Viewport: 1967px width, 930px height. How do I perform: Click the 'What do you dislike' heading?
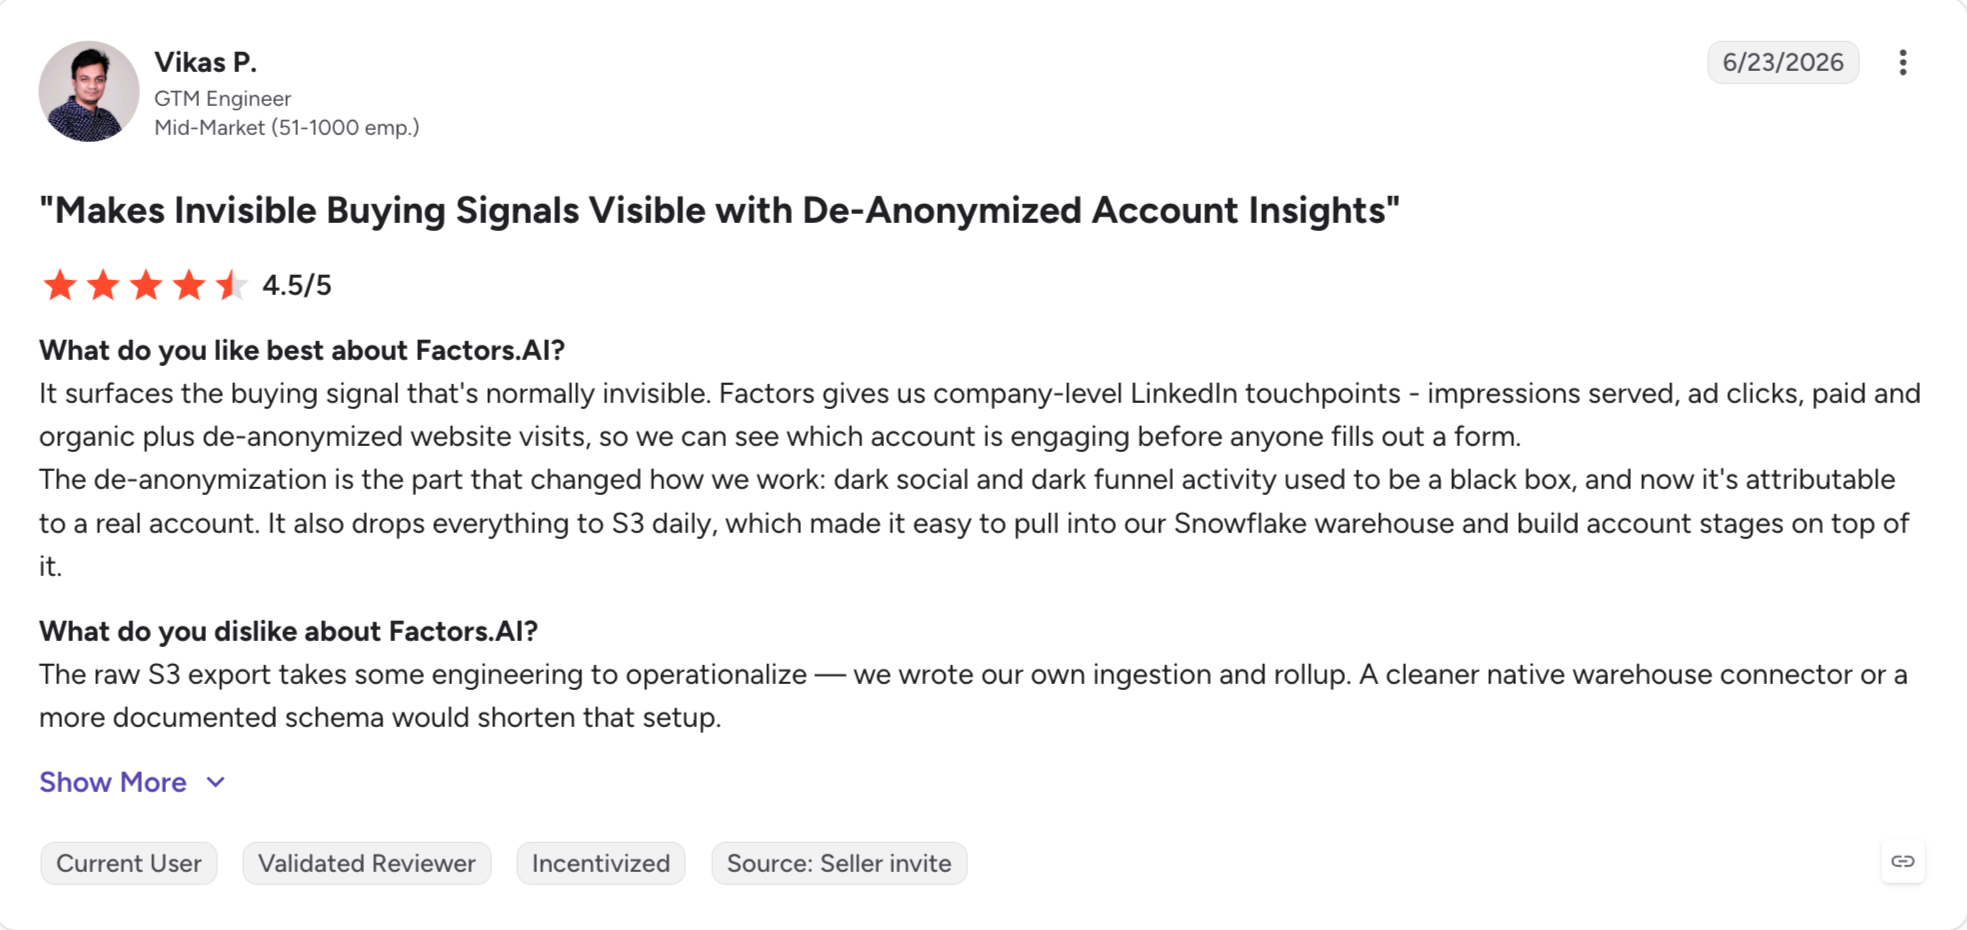pyautogui.click(x=288, y=631)
